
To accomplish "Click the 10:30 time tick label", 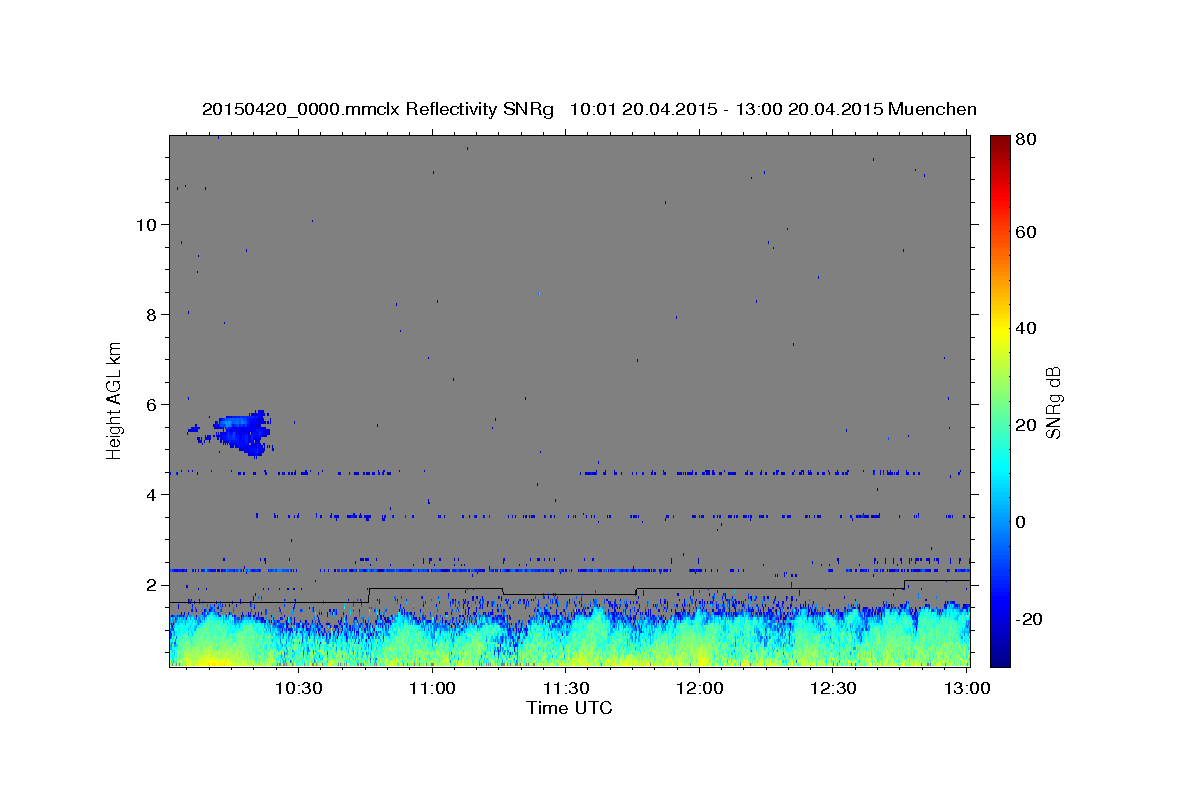I will click(299, 688).
